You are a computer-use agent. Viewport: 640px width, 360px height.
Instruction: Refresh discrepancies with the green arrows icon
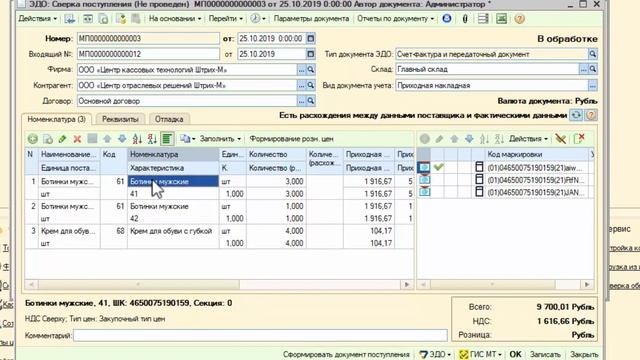tap(576, 116)
